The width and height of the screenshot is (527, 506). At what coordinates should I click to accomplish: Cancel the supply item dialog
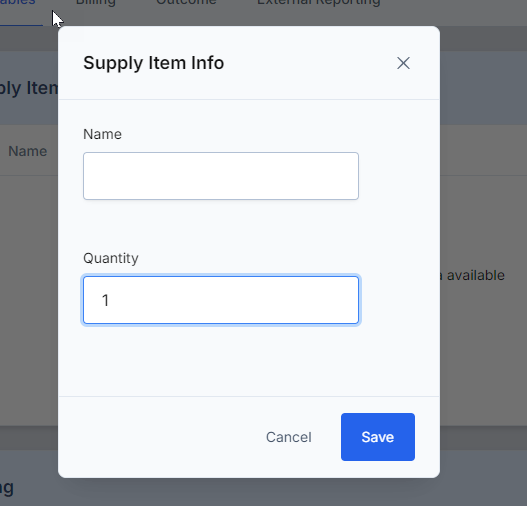[289, 437]
